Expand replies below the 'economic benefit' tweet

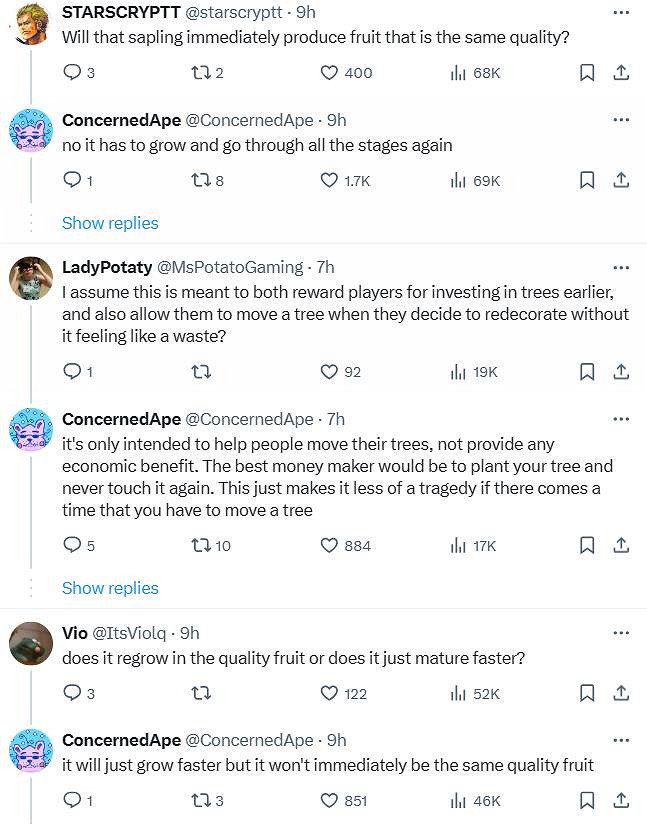[x=110, y=588]
